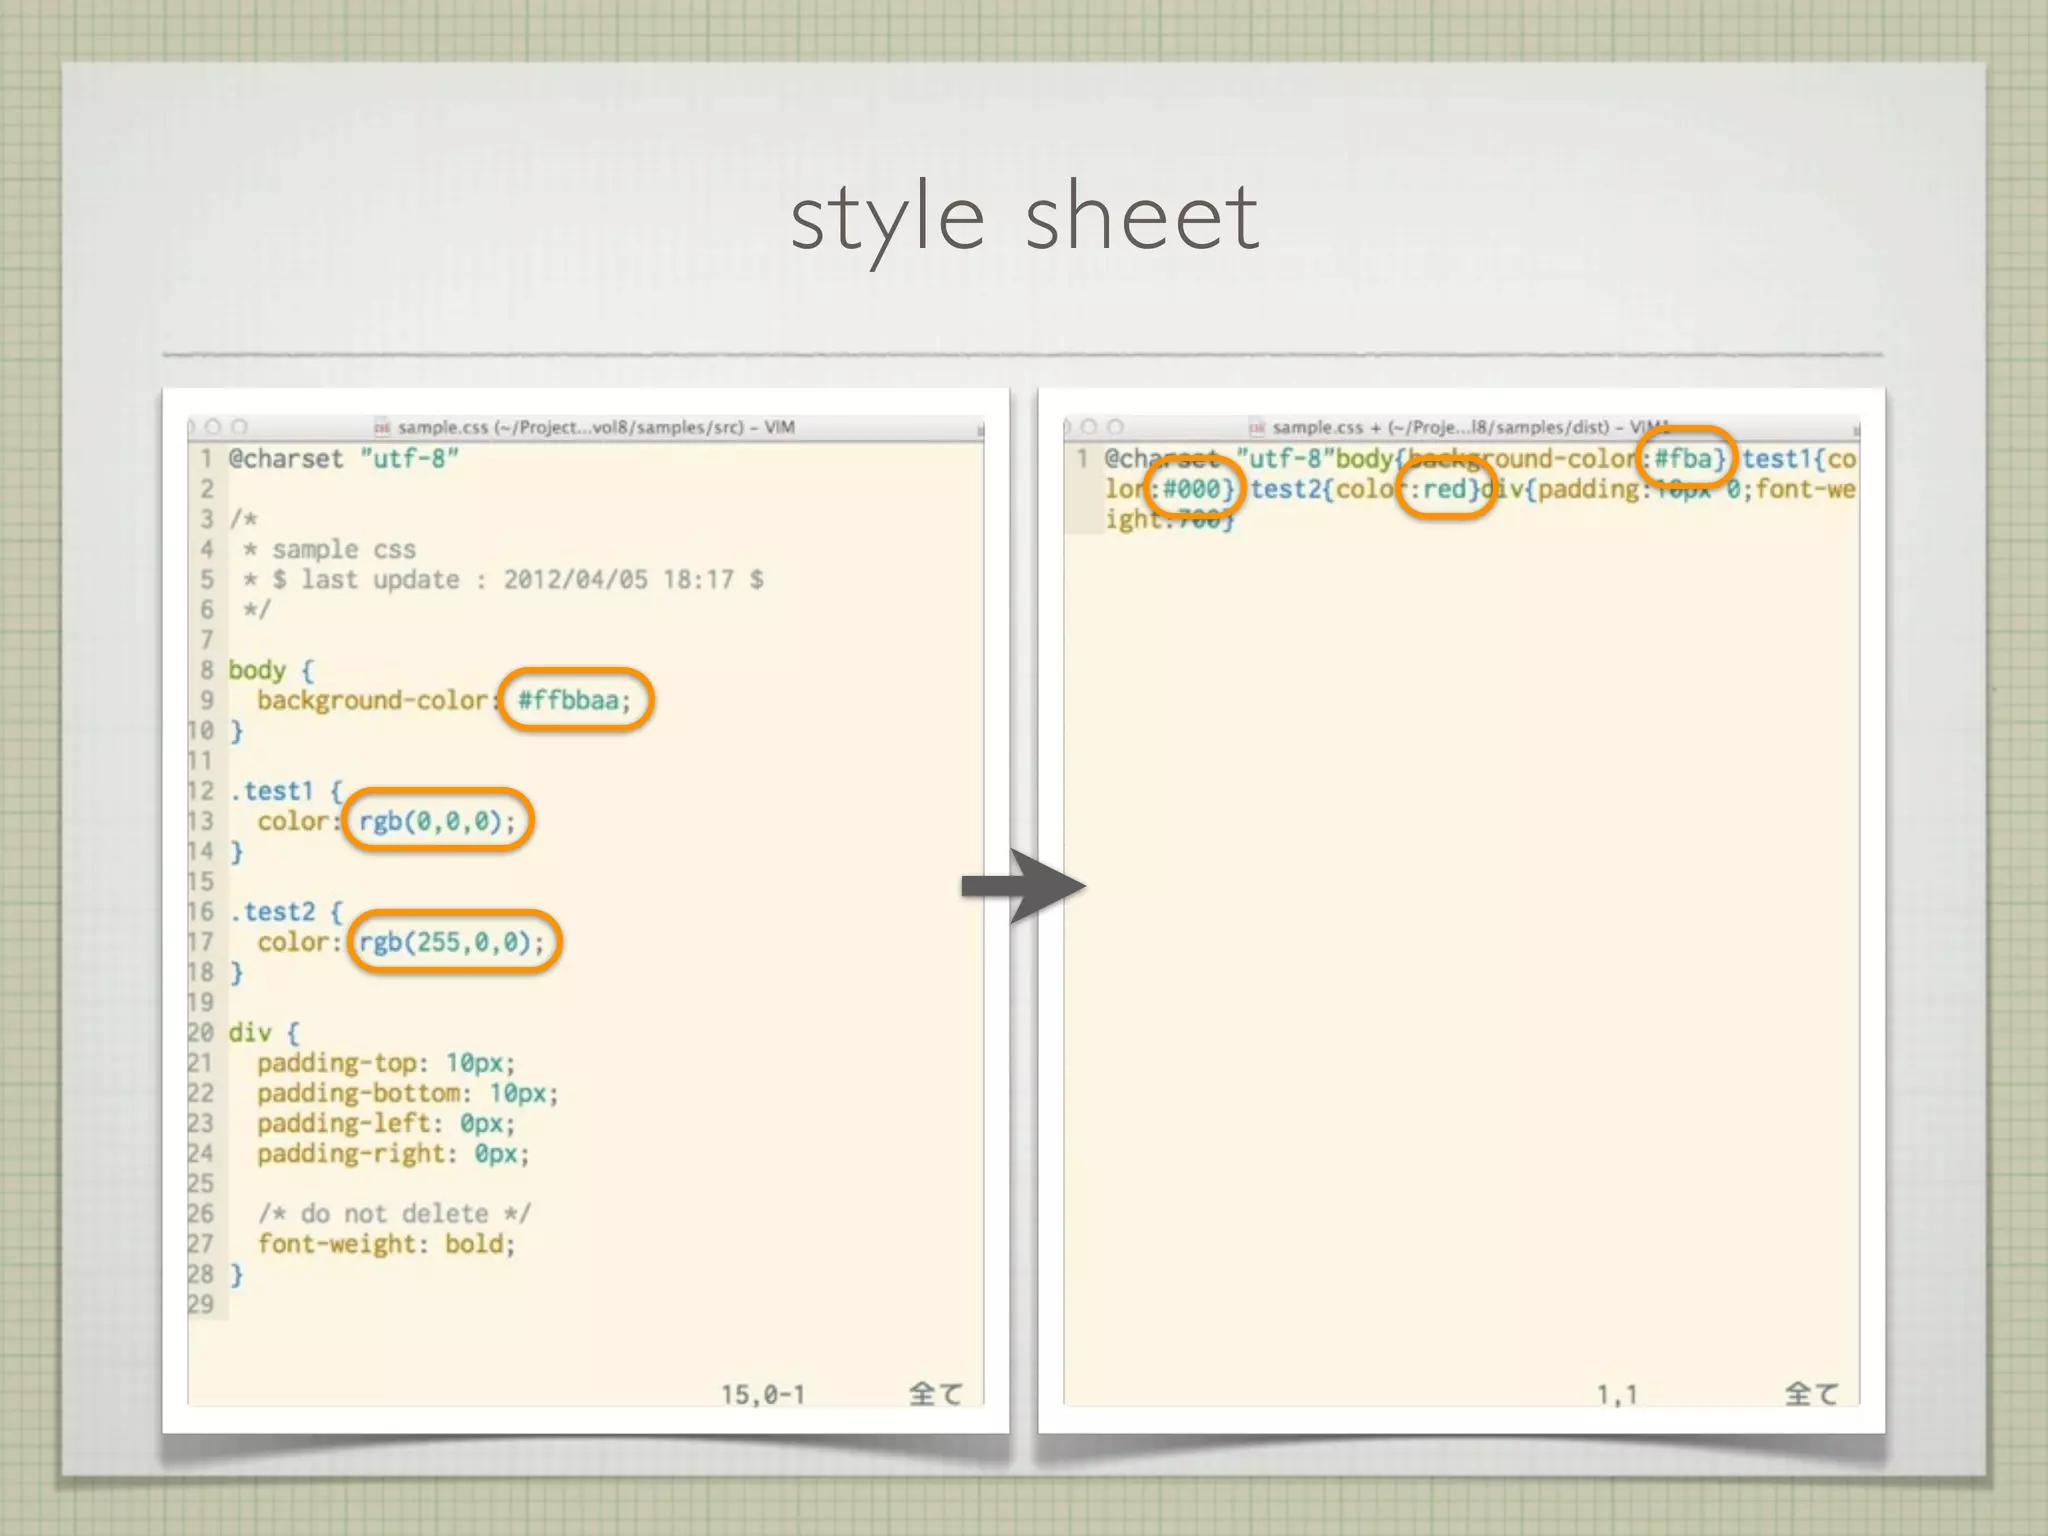Image resolution: width=2048 pixels, height=1536 pixels.
Task: Click the zoom window button of right VIM window
Action: [x=1116, y=427]
